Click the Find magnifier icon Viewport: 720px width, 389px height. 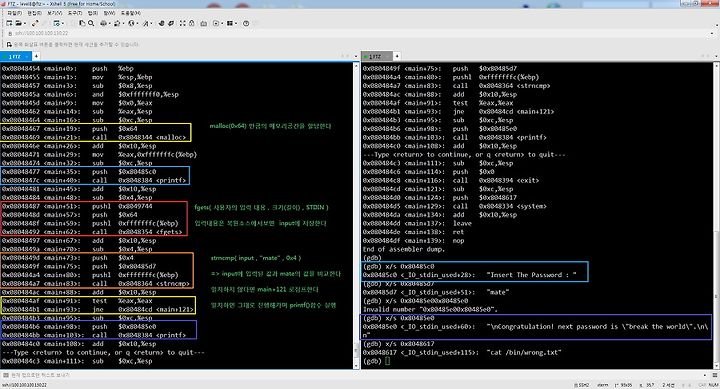point(91,23)
